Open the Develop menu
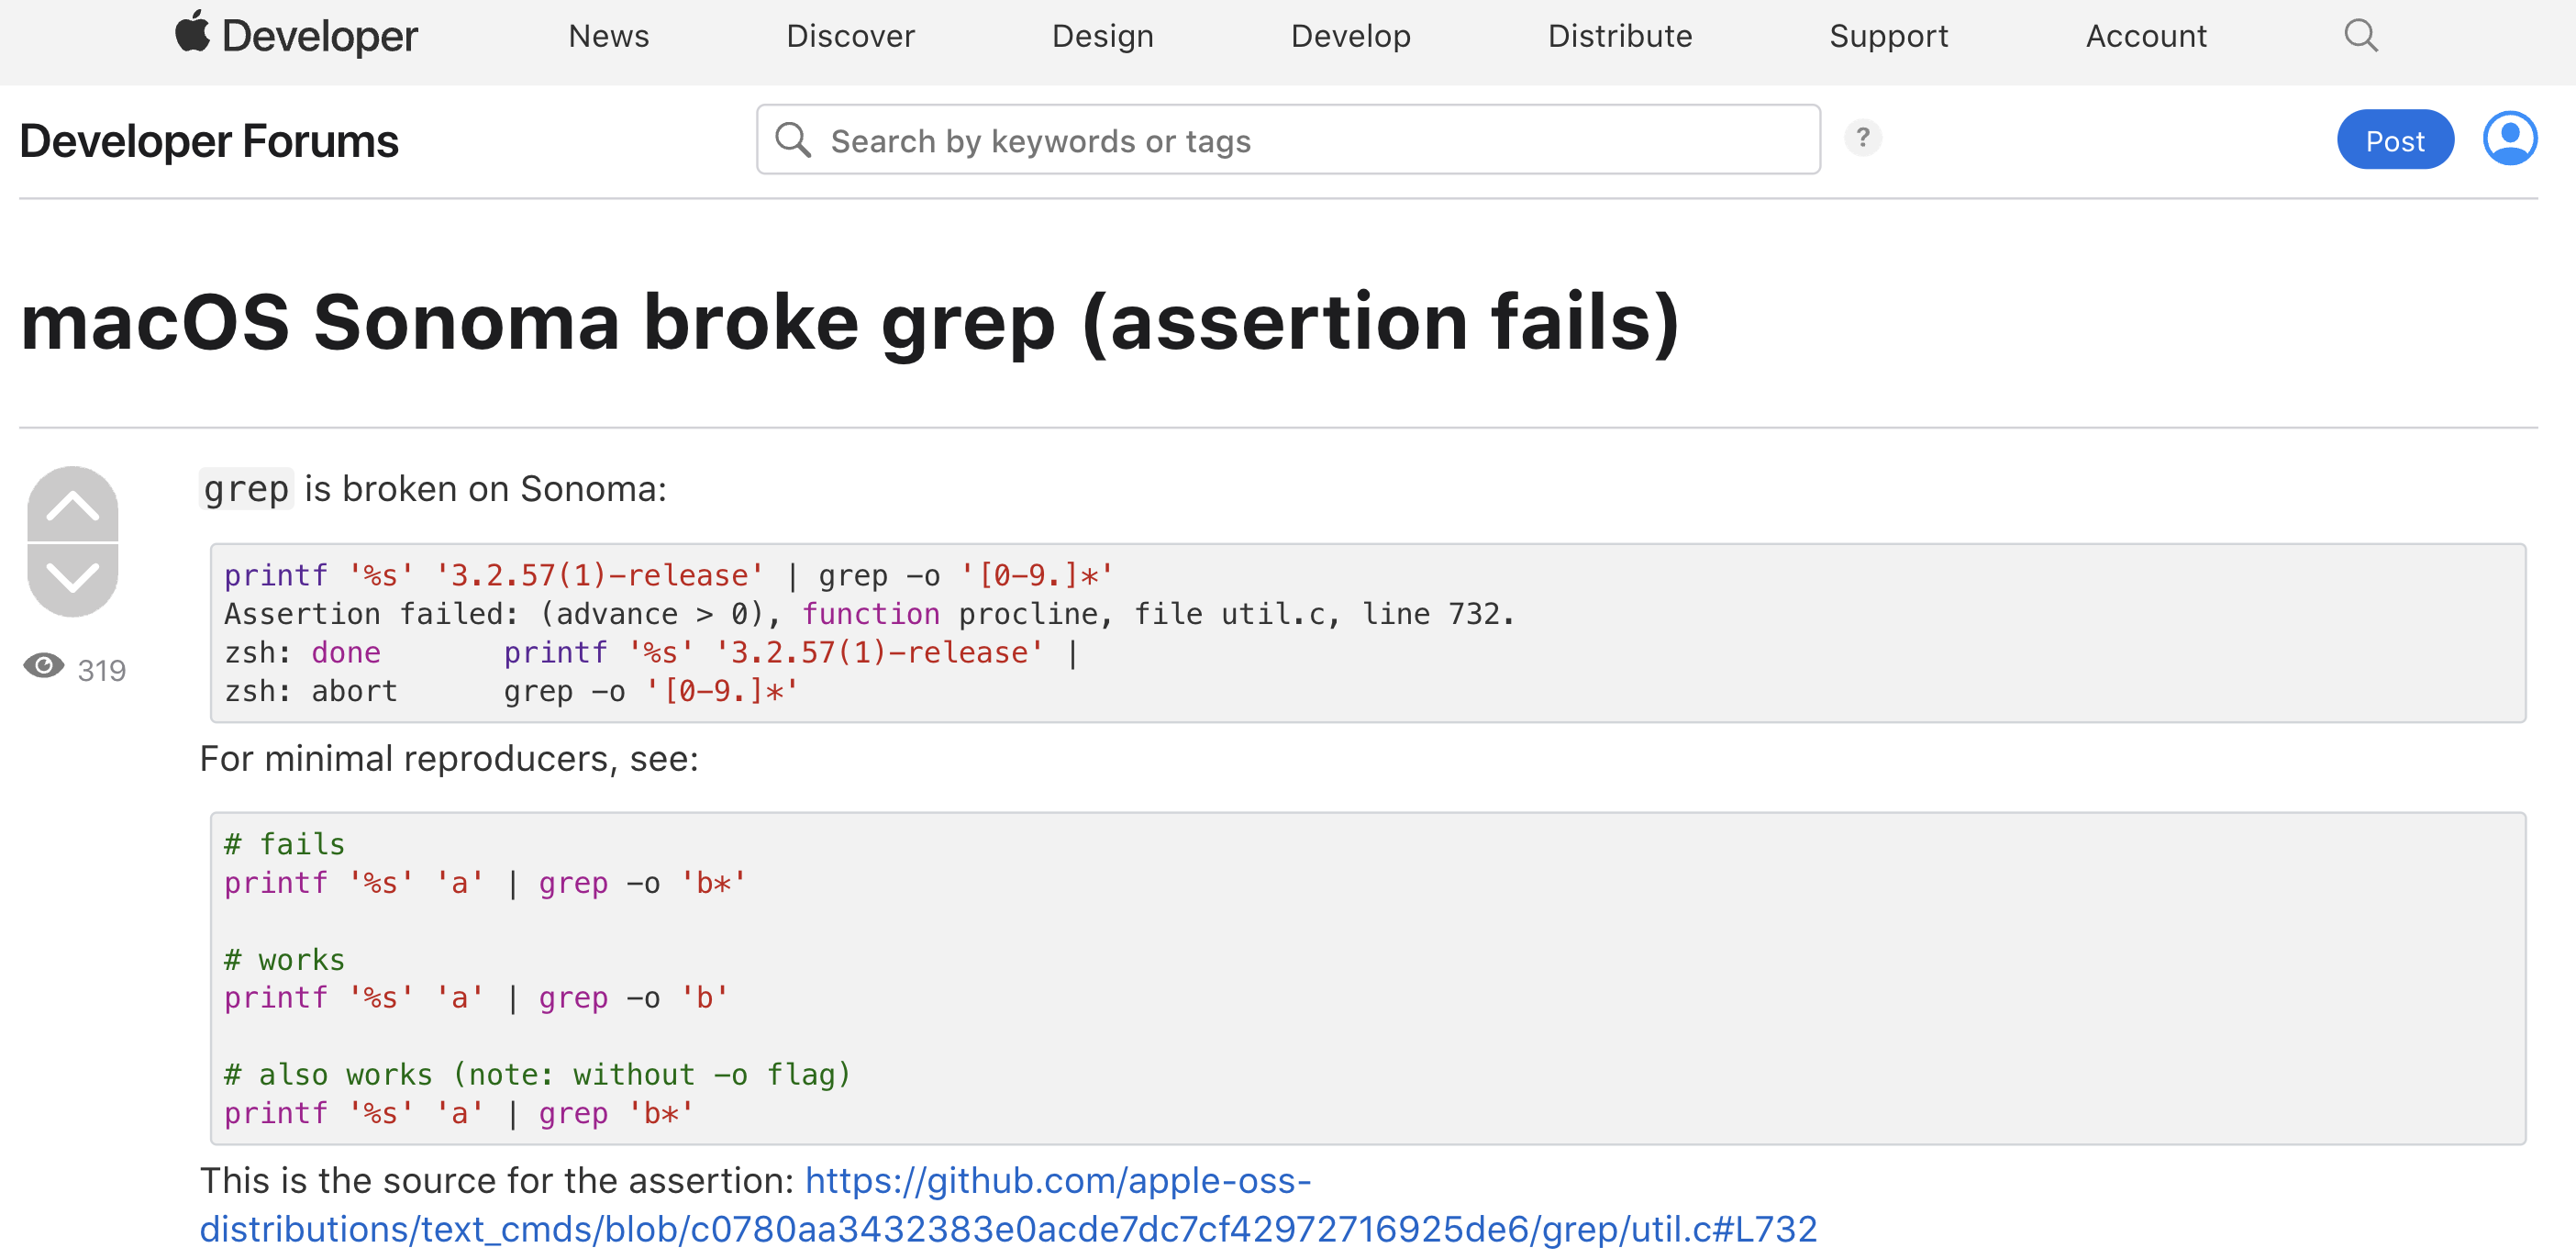 (x=1351, y=36)
